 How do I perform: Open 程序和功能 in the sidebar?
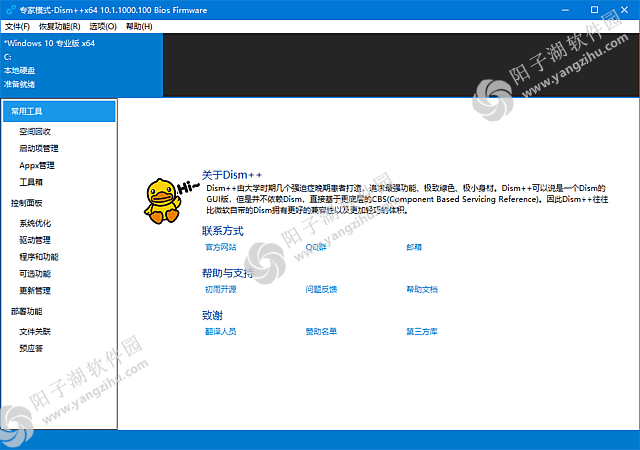click(39, 257)
